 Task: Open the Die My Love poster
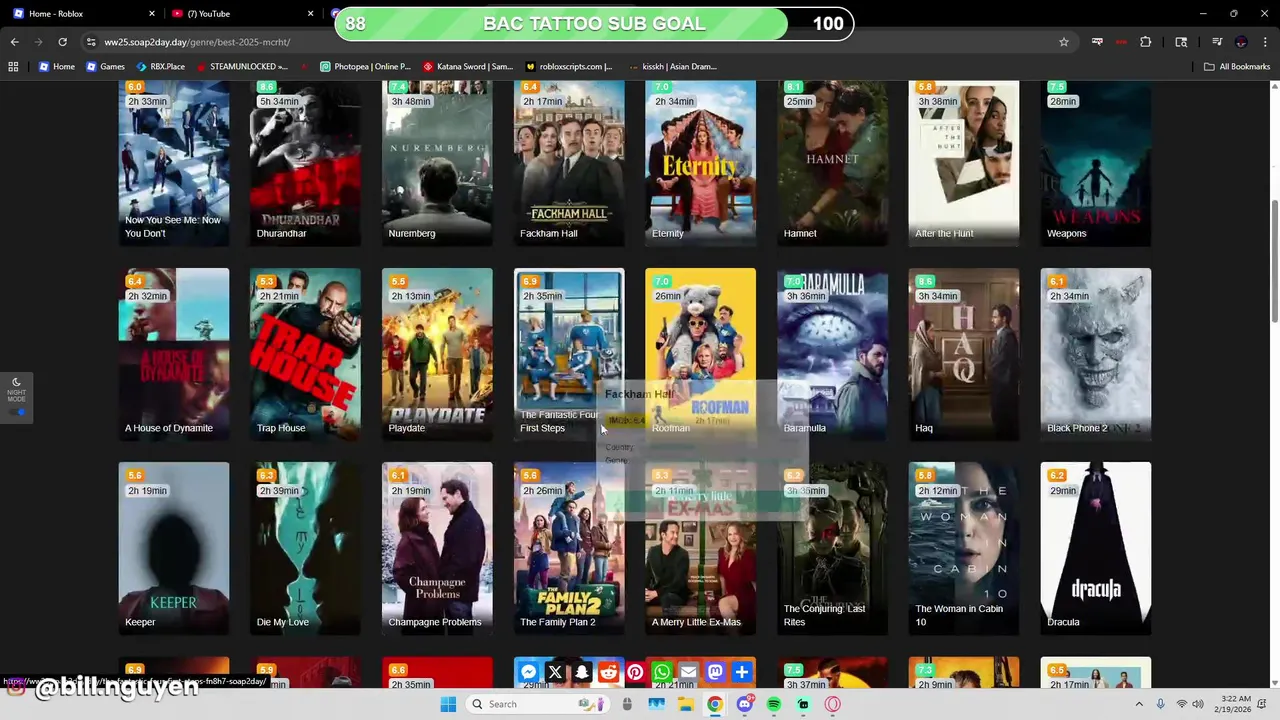305,548
